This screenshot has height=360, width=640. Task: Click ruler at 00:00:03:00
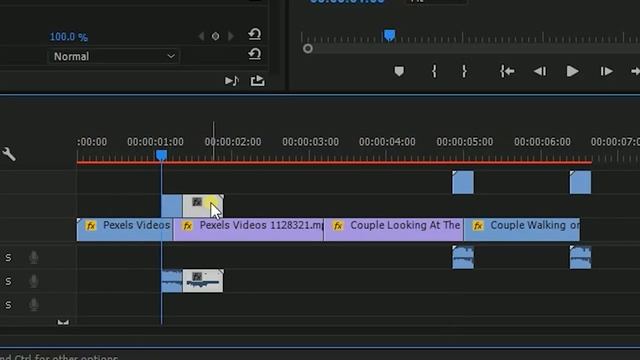click(310, 142)
